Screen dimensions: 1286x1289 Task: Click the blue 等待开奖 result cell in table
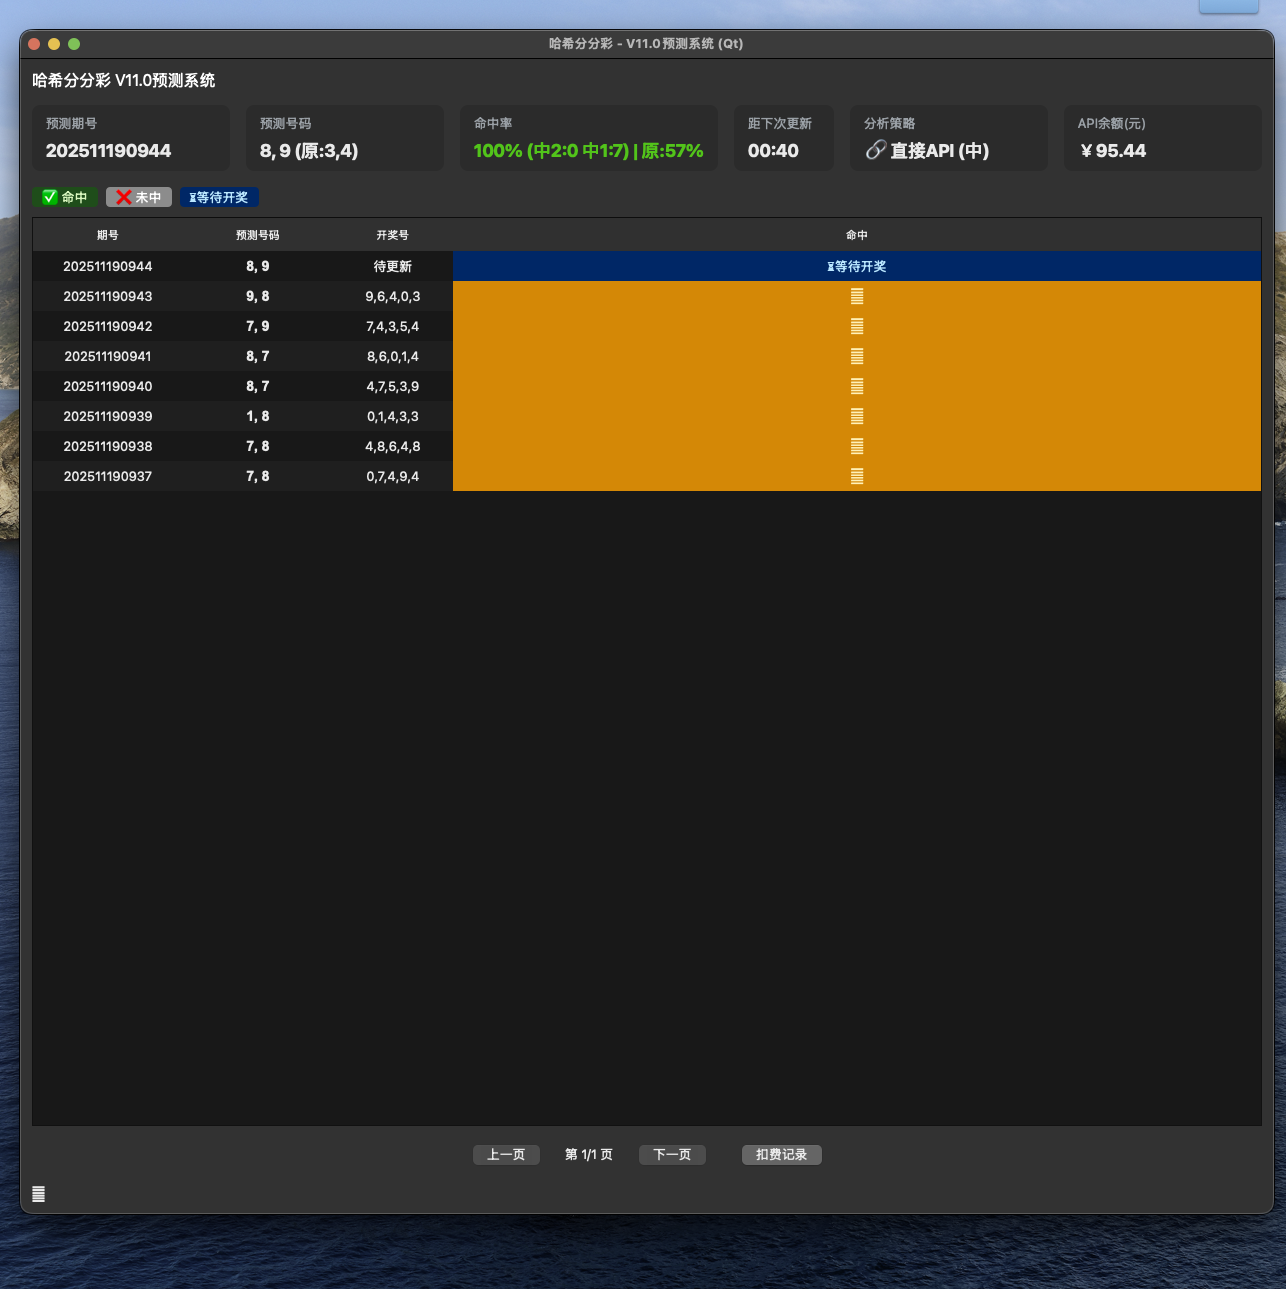(857, 266)
